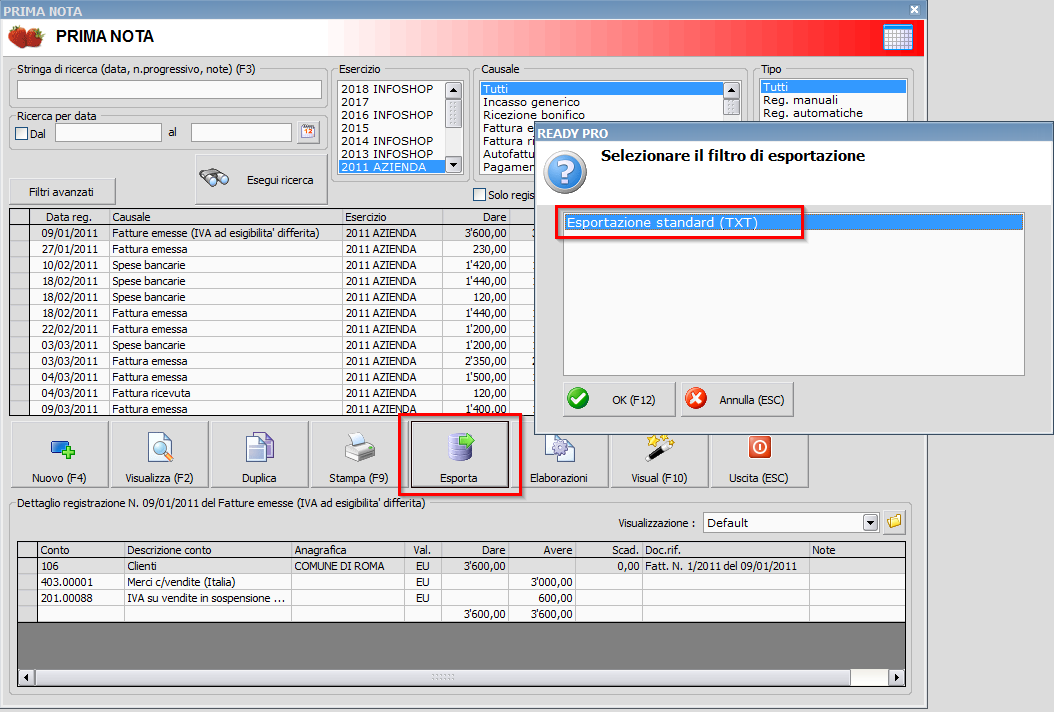Open the date picker calendar icon

308,132
